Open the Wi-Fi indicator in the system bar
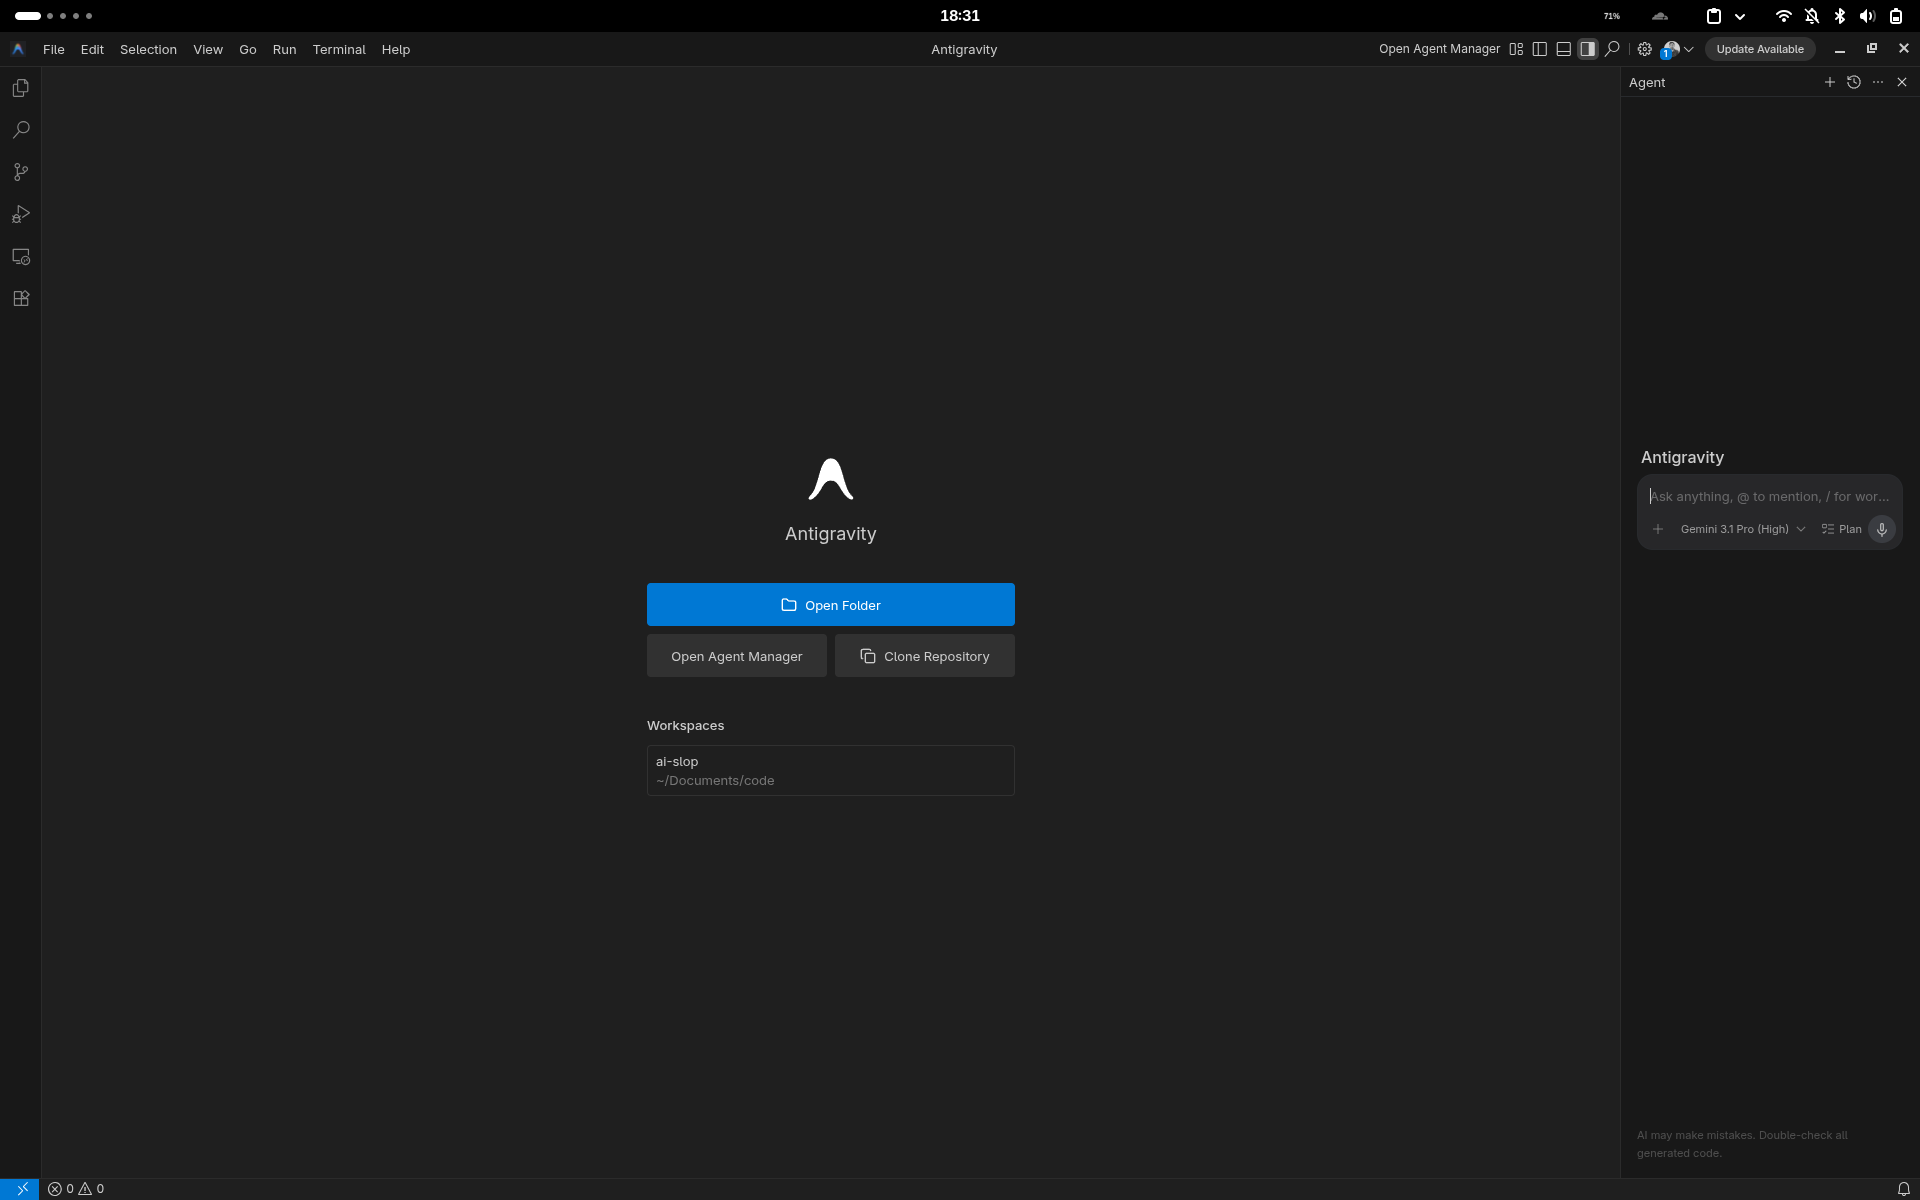 coord(1783,16)
